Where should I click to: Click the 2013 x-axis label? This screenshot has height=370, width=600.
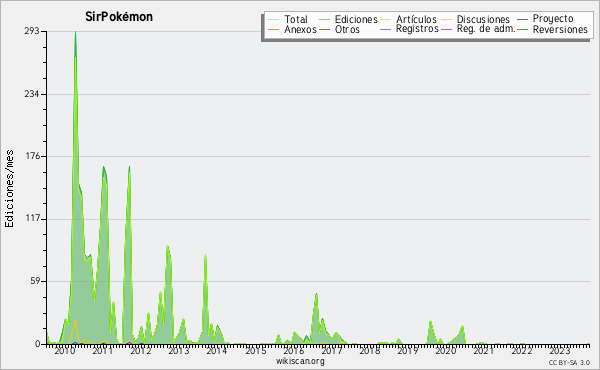(179, 350)
